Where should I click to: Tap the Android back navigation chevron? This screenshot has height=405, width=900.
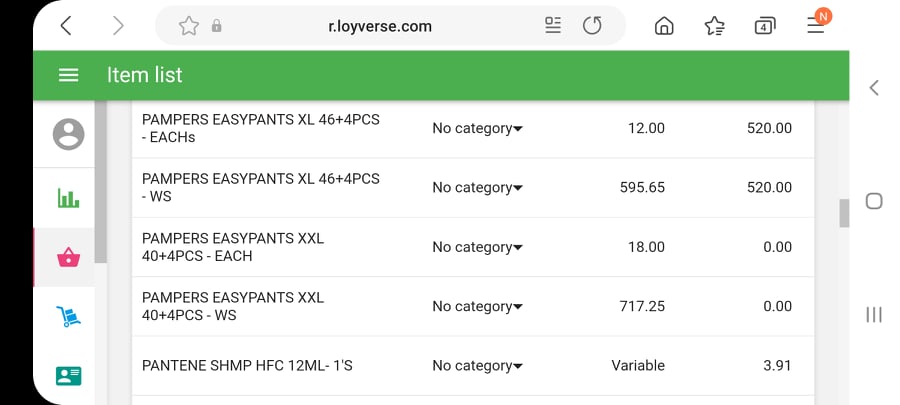point(874,88)
